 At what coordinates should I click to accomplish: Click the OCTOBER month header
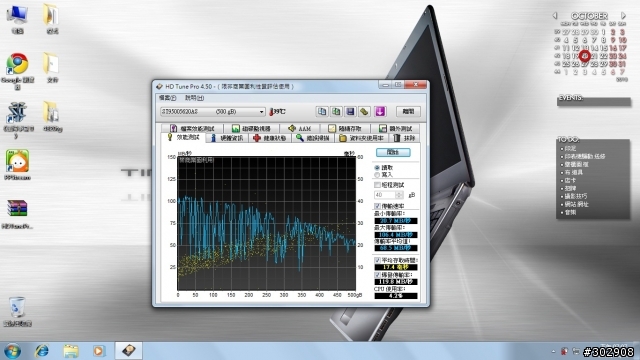[589, 16]
